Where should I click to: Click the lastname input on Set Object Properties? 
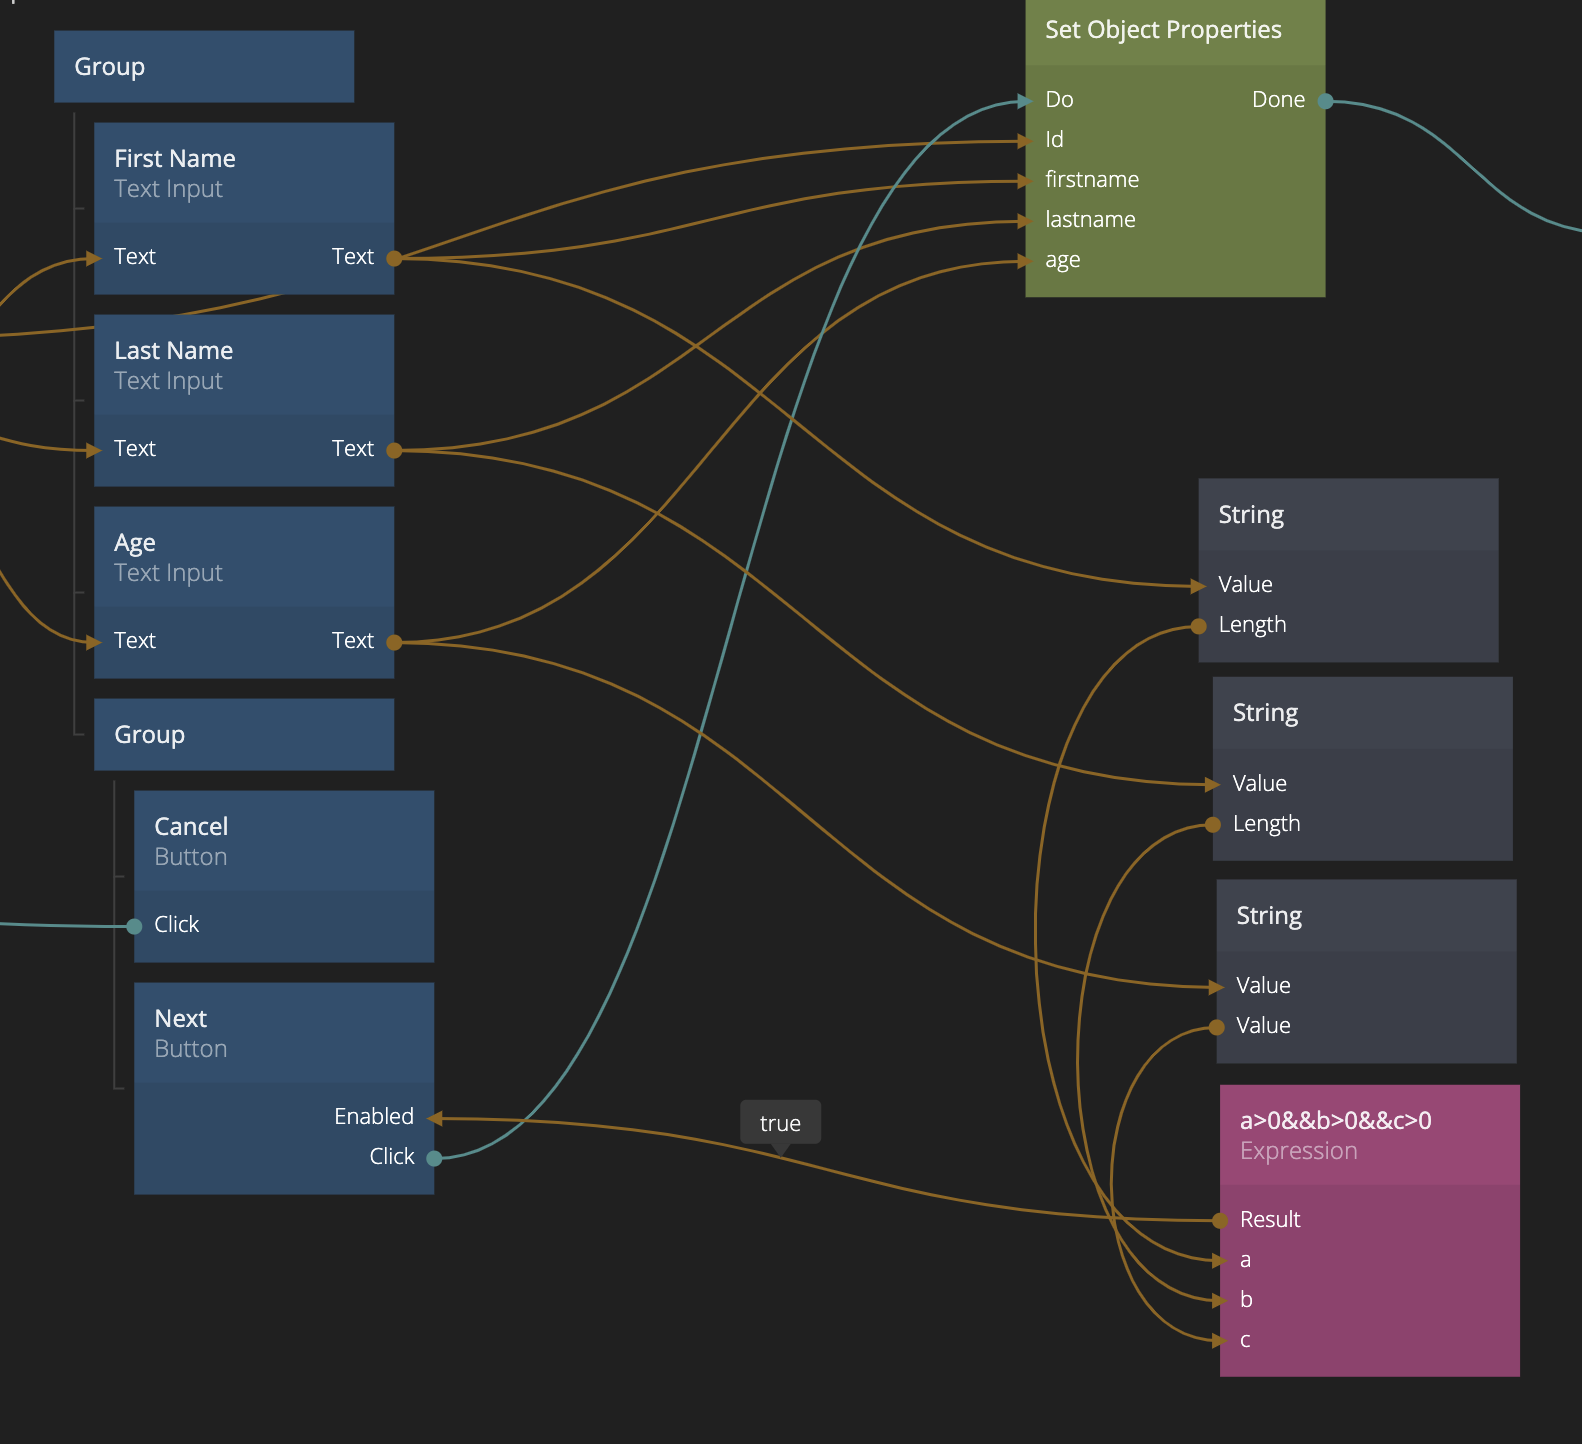click(x=1089, y=220)
